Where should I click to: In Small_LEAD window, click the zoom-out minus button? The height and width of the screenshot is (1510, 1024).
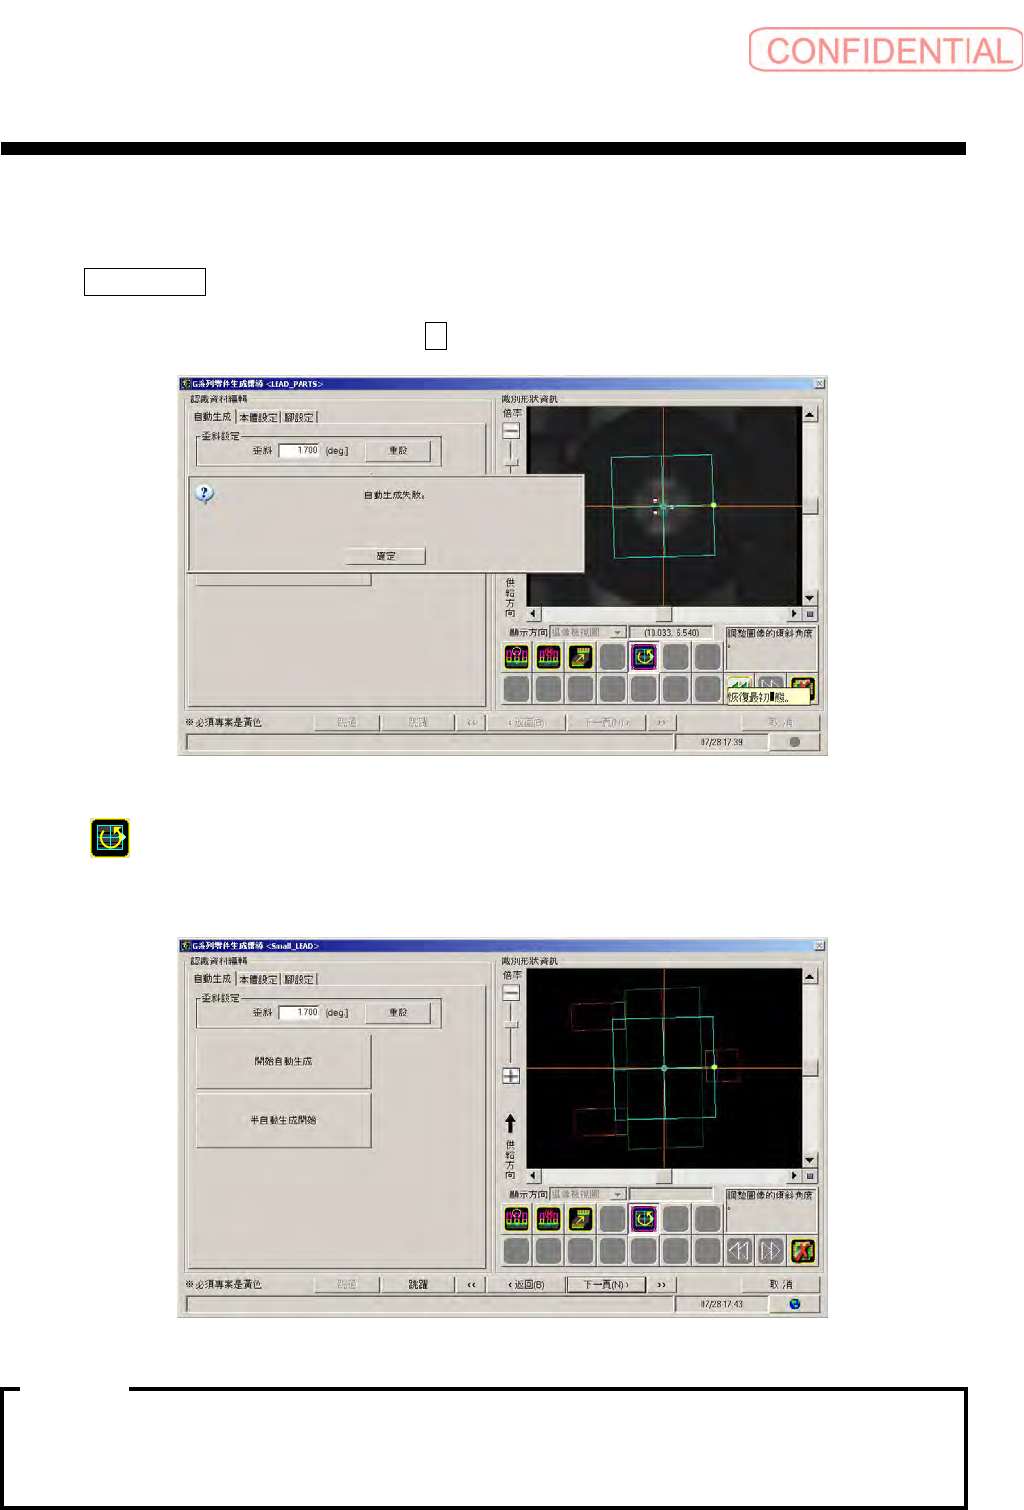511,993
